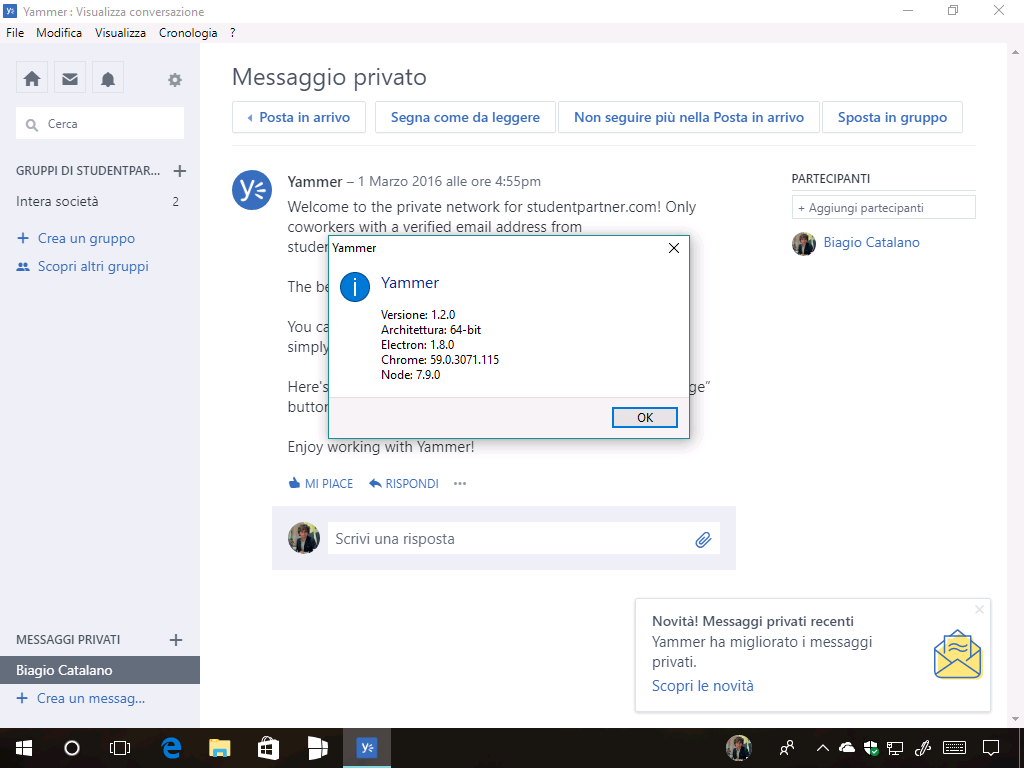This screenshot has height=768, width=1024.
Task: Click the vertical scrollbar down arrow
Action: coord(1016,719)
